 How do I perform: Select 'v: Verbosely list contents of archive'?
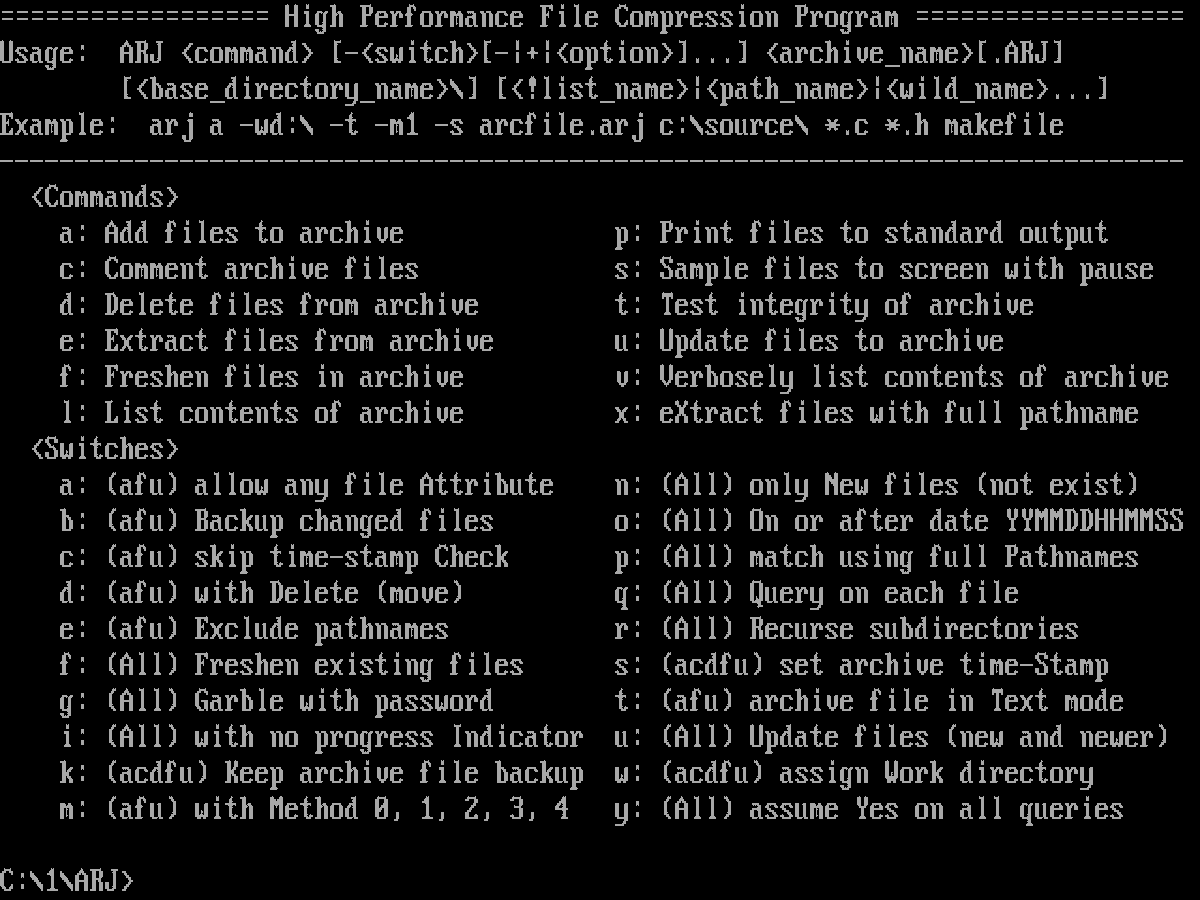[x=892, y=377]
